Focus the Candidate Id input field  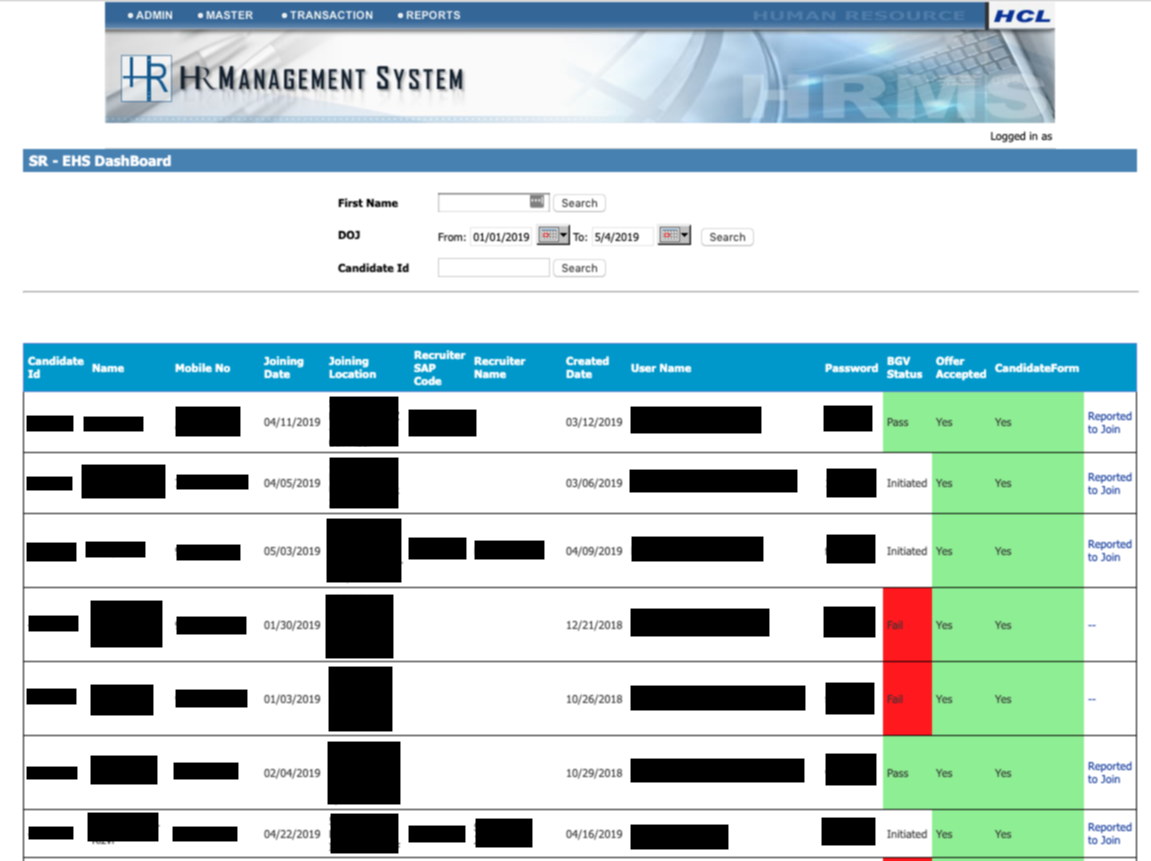(x=493, y=268)
